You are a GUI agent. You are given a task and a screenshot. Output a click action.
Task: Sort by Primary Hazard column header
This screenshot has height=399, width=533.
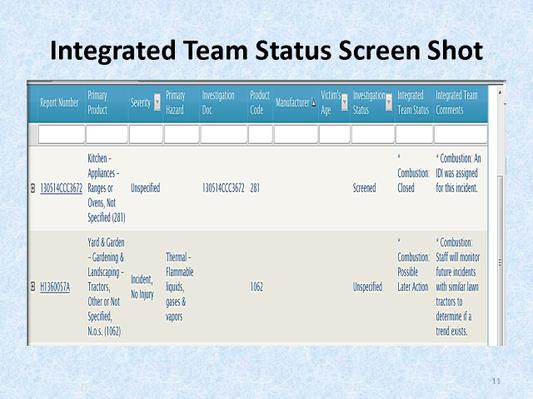click(175, 102)
